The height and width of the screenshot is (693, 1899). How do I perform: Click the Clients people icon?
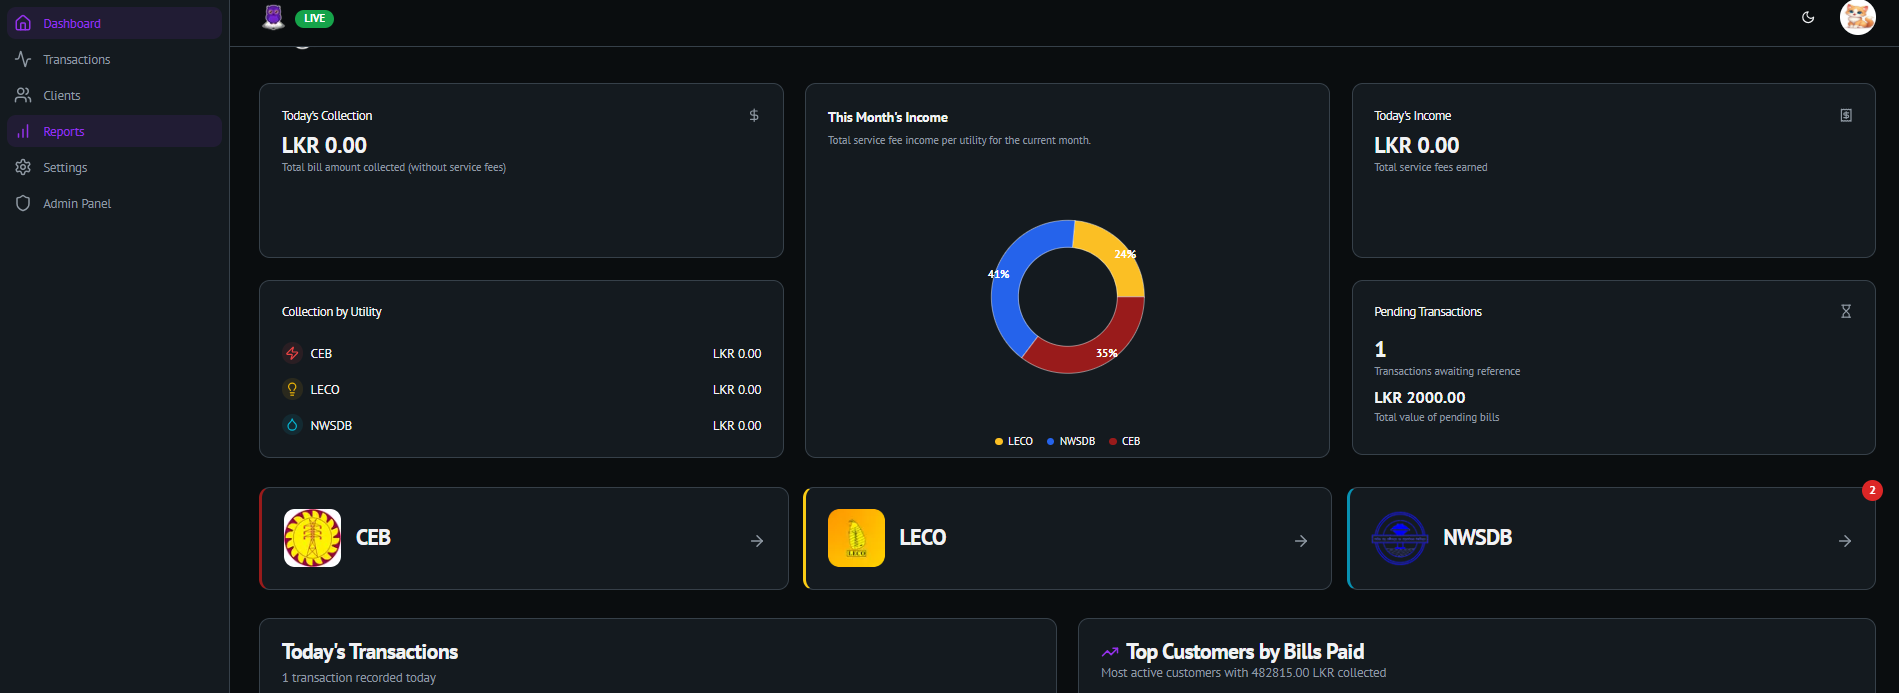23,95
